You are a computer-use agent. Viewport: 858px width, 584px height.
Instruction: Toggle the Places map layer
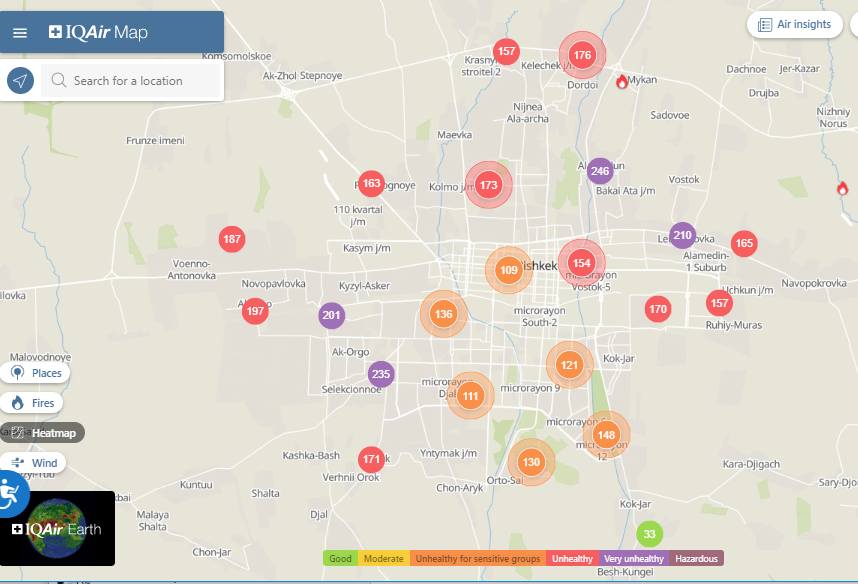[36, 373]
